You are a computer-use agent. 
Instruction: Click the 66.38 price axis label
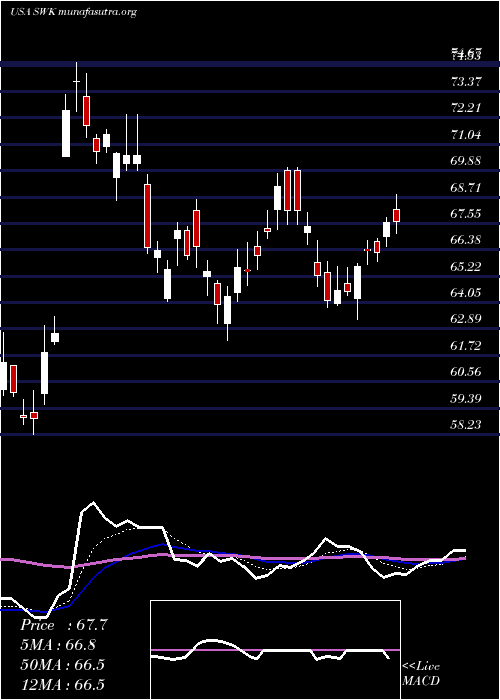466,240
